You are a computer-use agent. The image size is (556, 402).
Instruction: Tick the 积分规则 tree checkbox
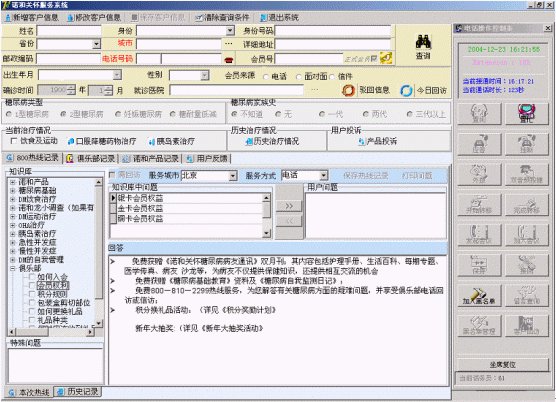32,294
